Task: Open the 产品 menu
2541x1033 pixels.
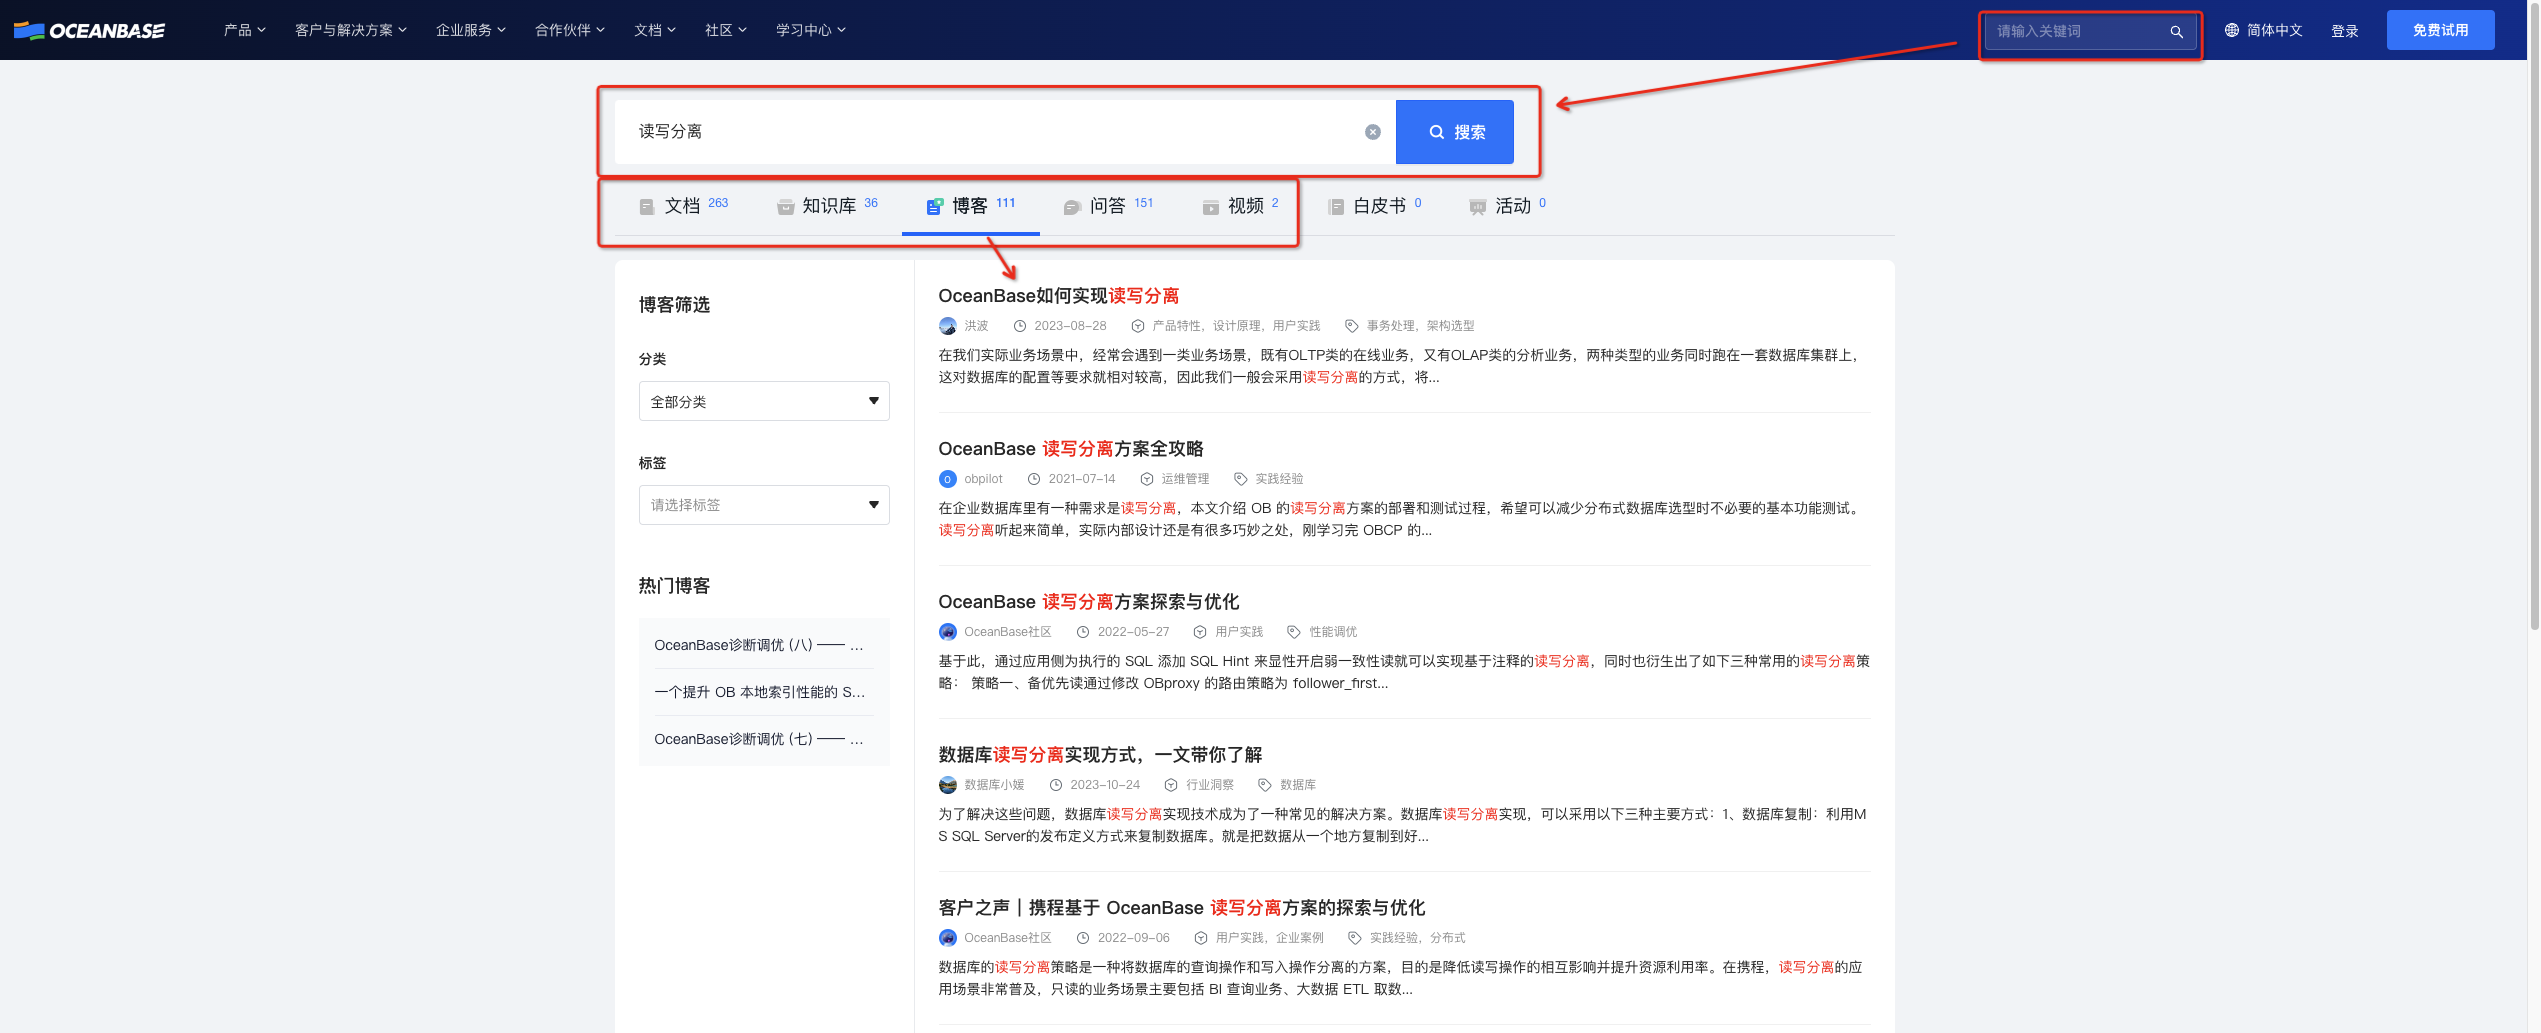Action: [245, 30]
